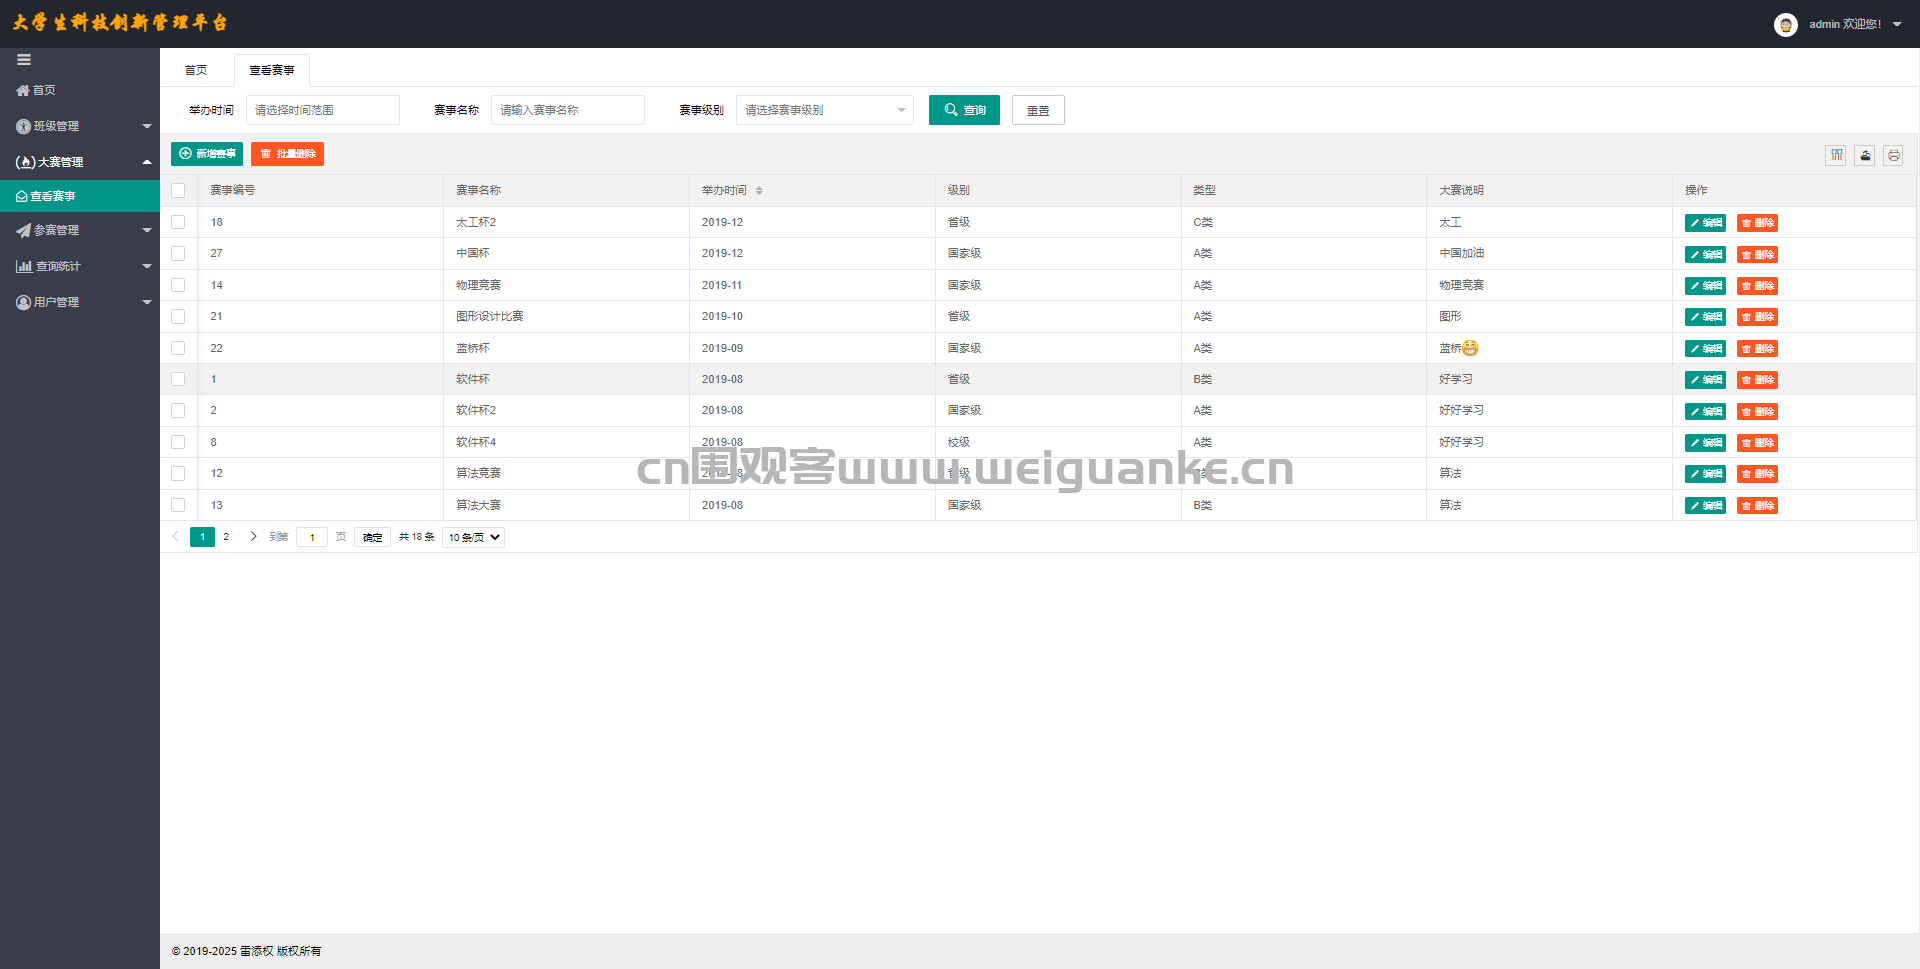The width and height of the screenshot is (1920, 969).
Task: Check the box for row 13 算法大赛
Action: coord(178,505)
